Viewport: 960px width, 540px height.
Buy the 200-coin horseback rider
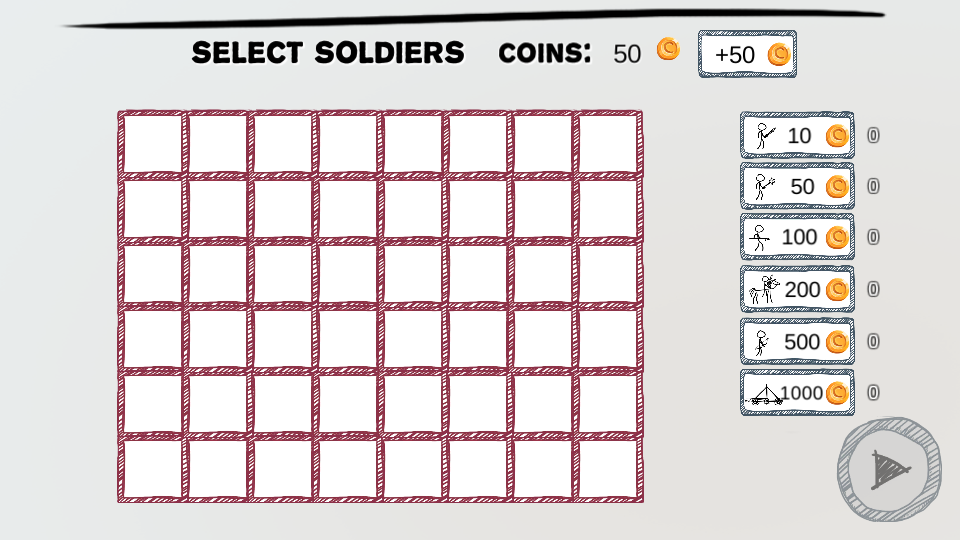[x=797, y=289]
